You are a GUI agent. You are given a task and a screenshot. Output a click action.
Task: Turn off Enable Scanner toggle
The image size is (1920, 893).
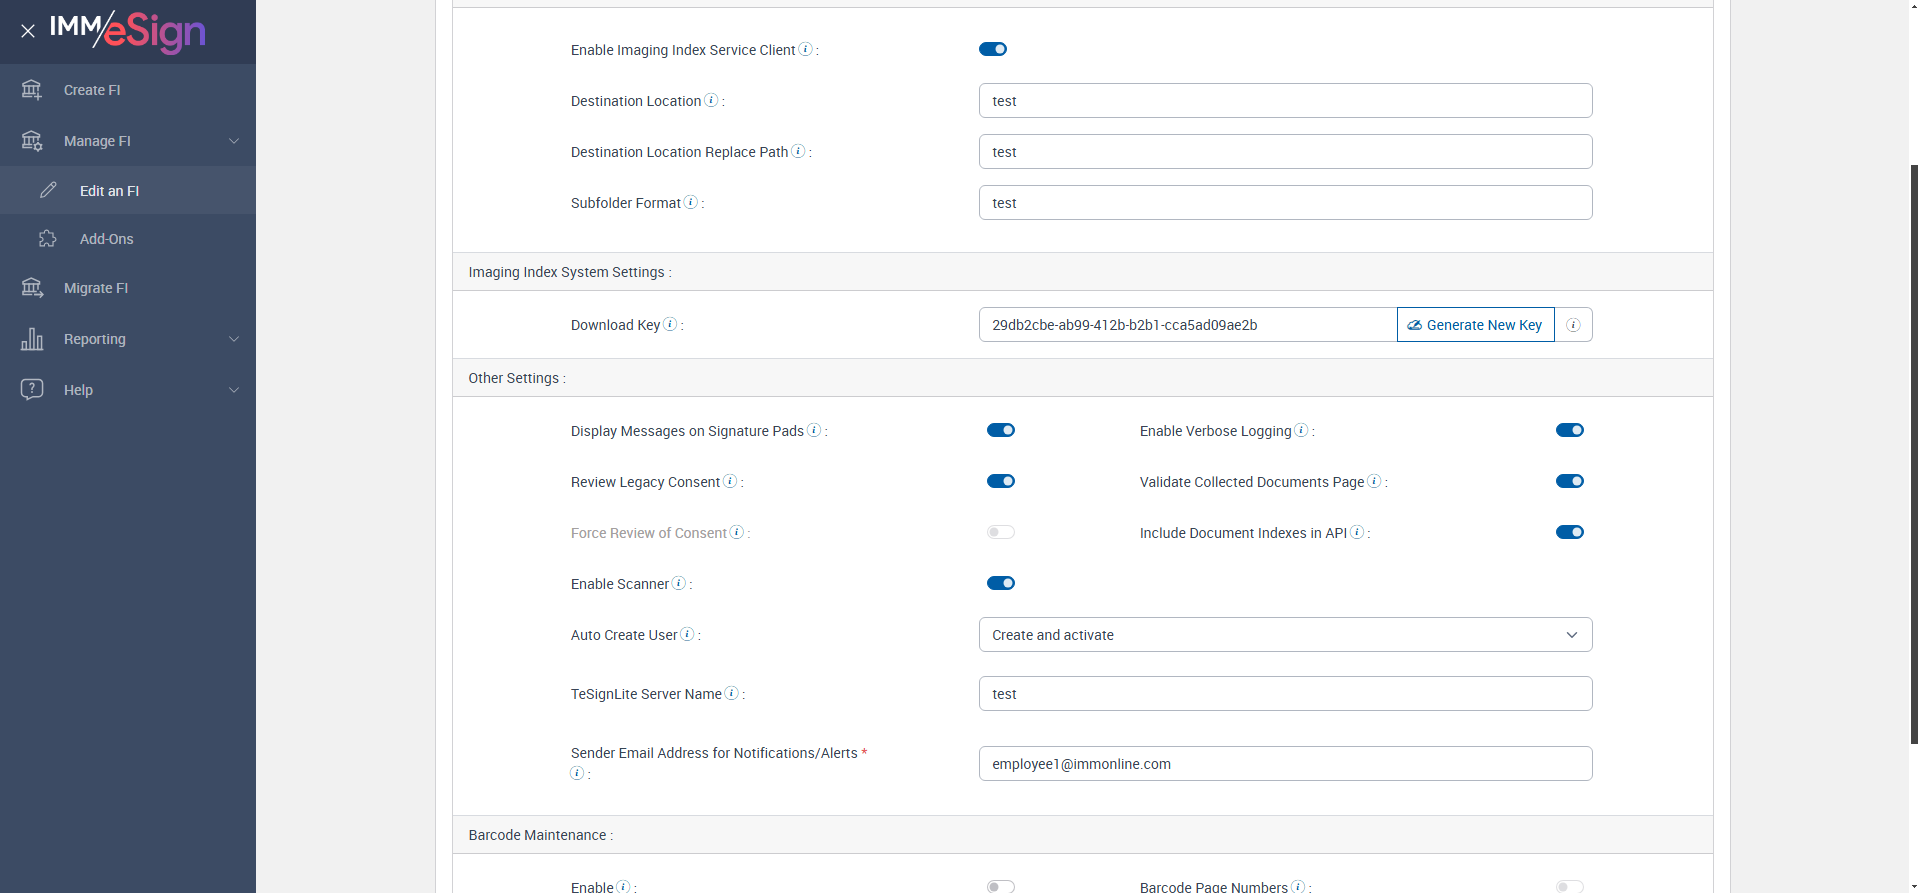click(x=1001, y=583)
